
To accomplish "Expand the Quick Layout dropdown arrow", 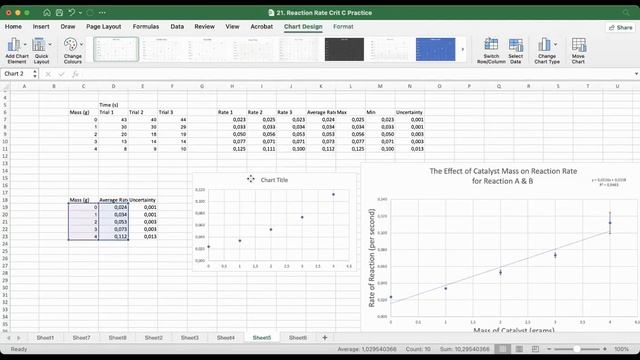I will coord(50,44).
